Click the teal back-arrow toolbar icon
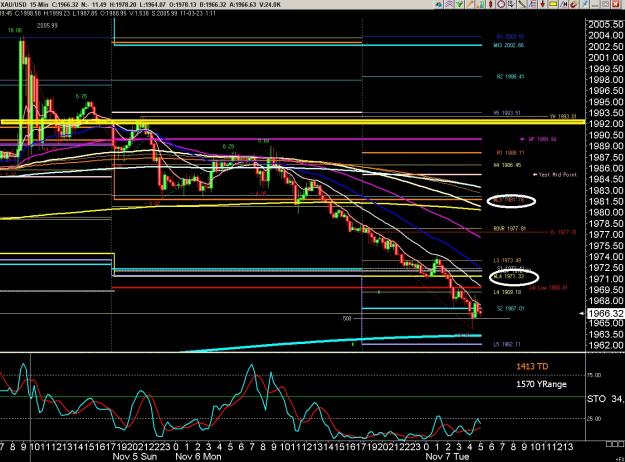 click(439, 4)
